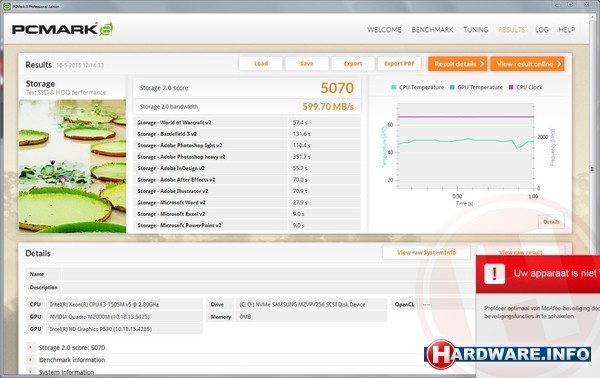The width and height of the screenshot is (600, 378).
Task: Toggle GPU Temperature legend swatch
Action: tap(452, 87)
